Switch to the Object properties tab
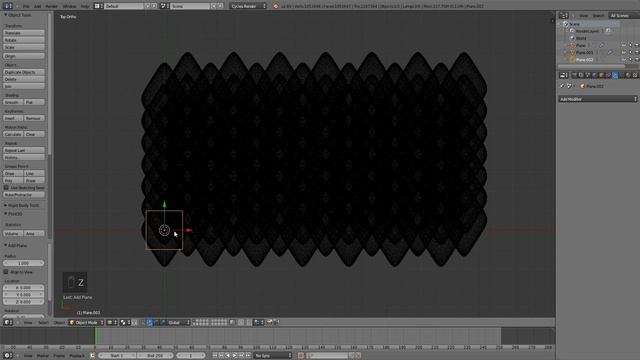This screenshot has height=360, width=640. (x=601, y=75)
